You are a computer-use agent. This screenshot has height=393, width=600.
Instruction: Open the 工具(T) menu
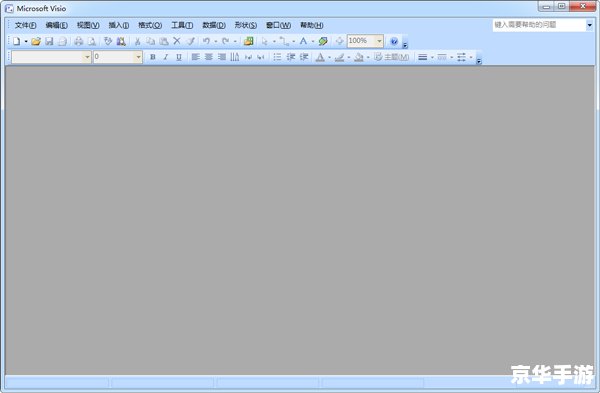click(182, 25)
